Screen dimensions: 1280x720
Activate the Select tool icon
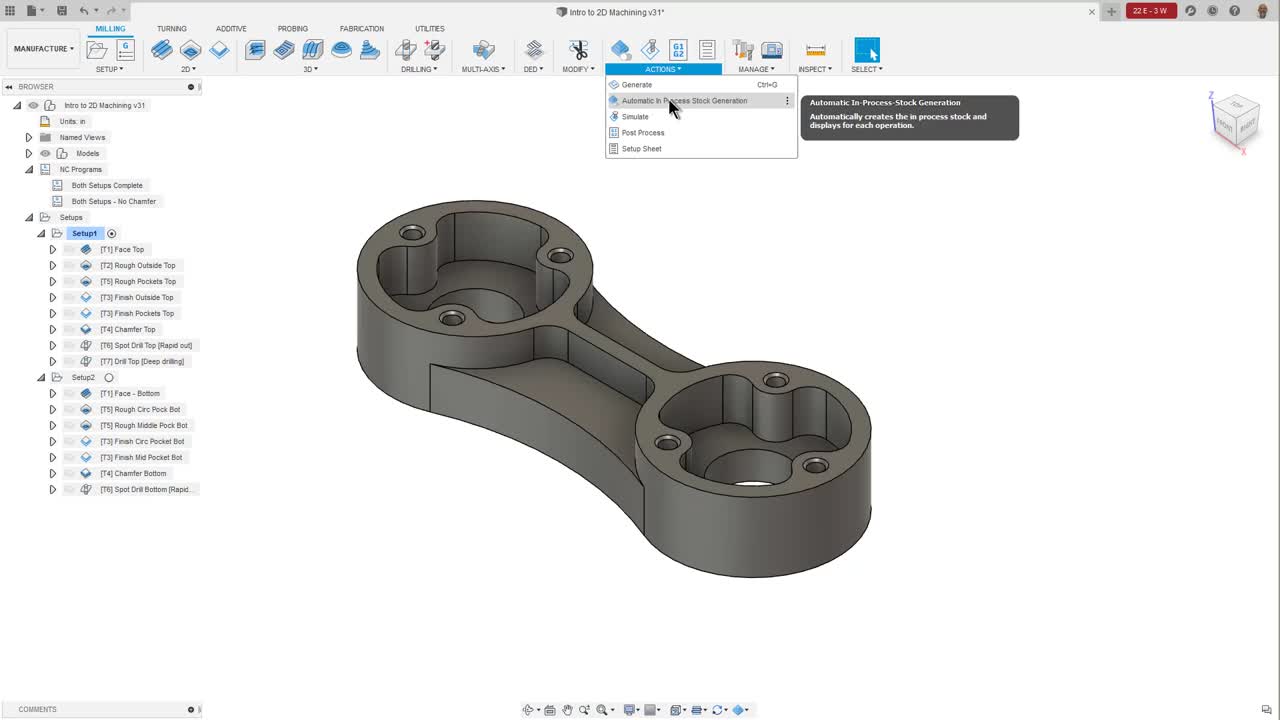coord(867,49)
